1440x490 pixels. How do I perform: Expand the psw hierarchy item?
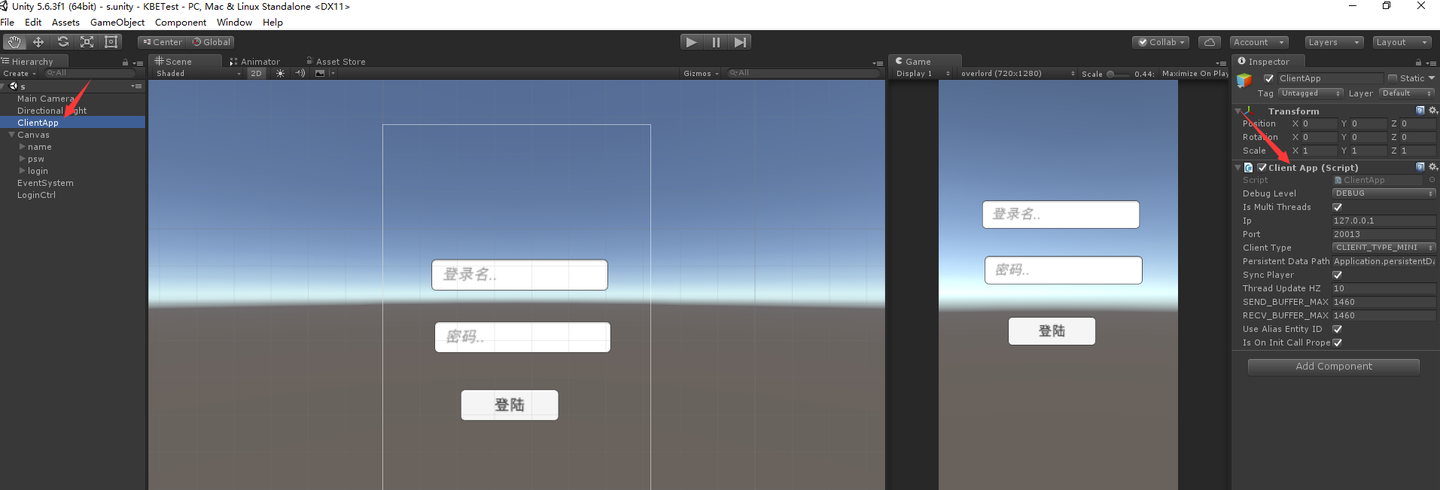click(x=23, y=159)
